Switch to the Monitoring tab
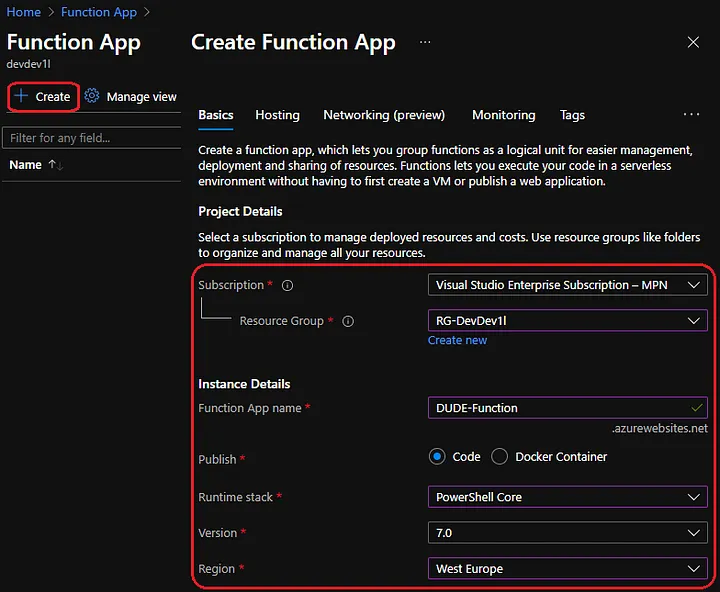 click(503, 115)
